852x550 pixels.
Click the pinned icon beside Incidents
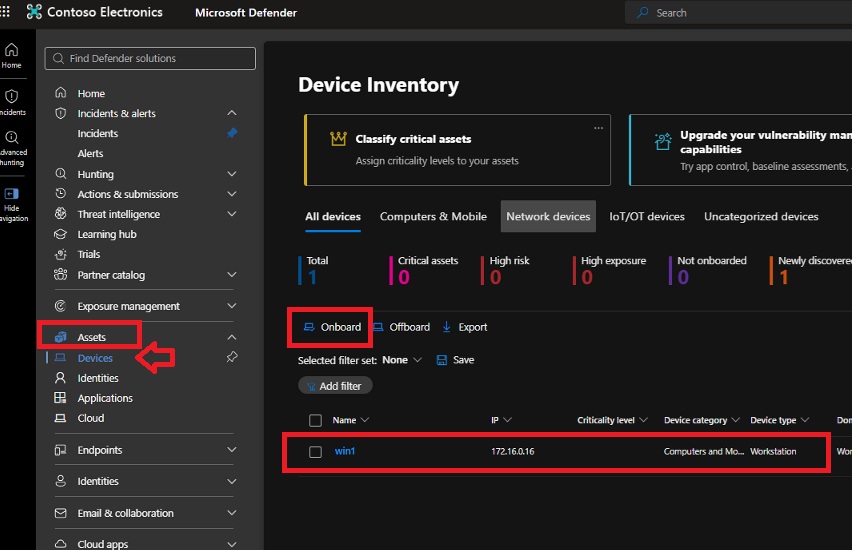point(232,133)
